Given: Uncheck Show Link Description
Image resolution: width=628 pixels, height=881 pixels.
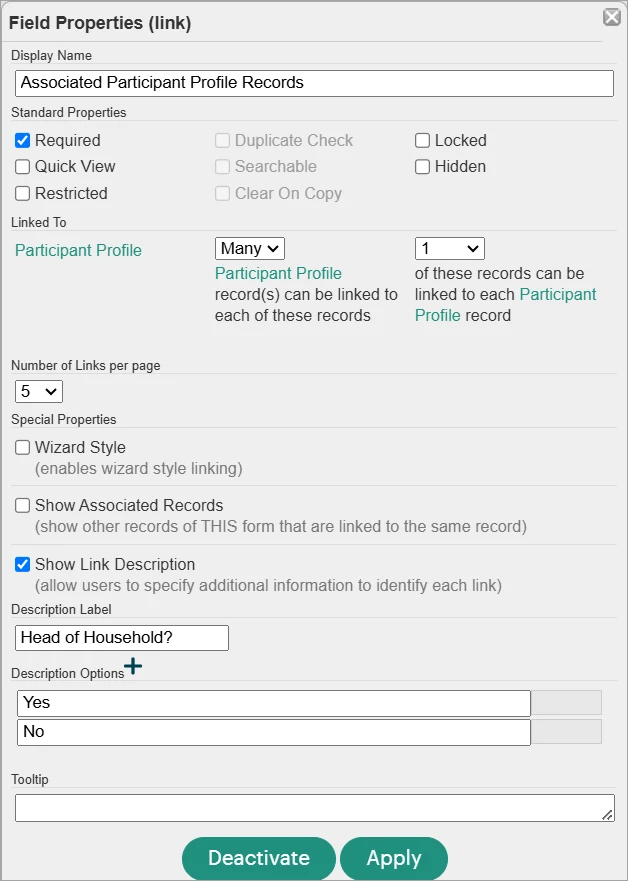Looking at the screenshot, I should click(x=22, y=565).
